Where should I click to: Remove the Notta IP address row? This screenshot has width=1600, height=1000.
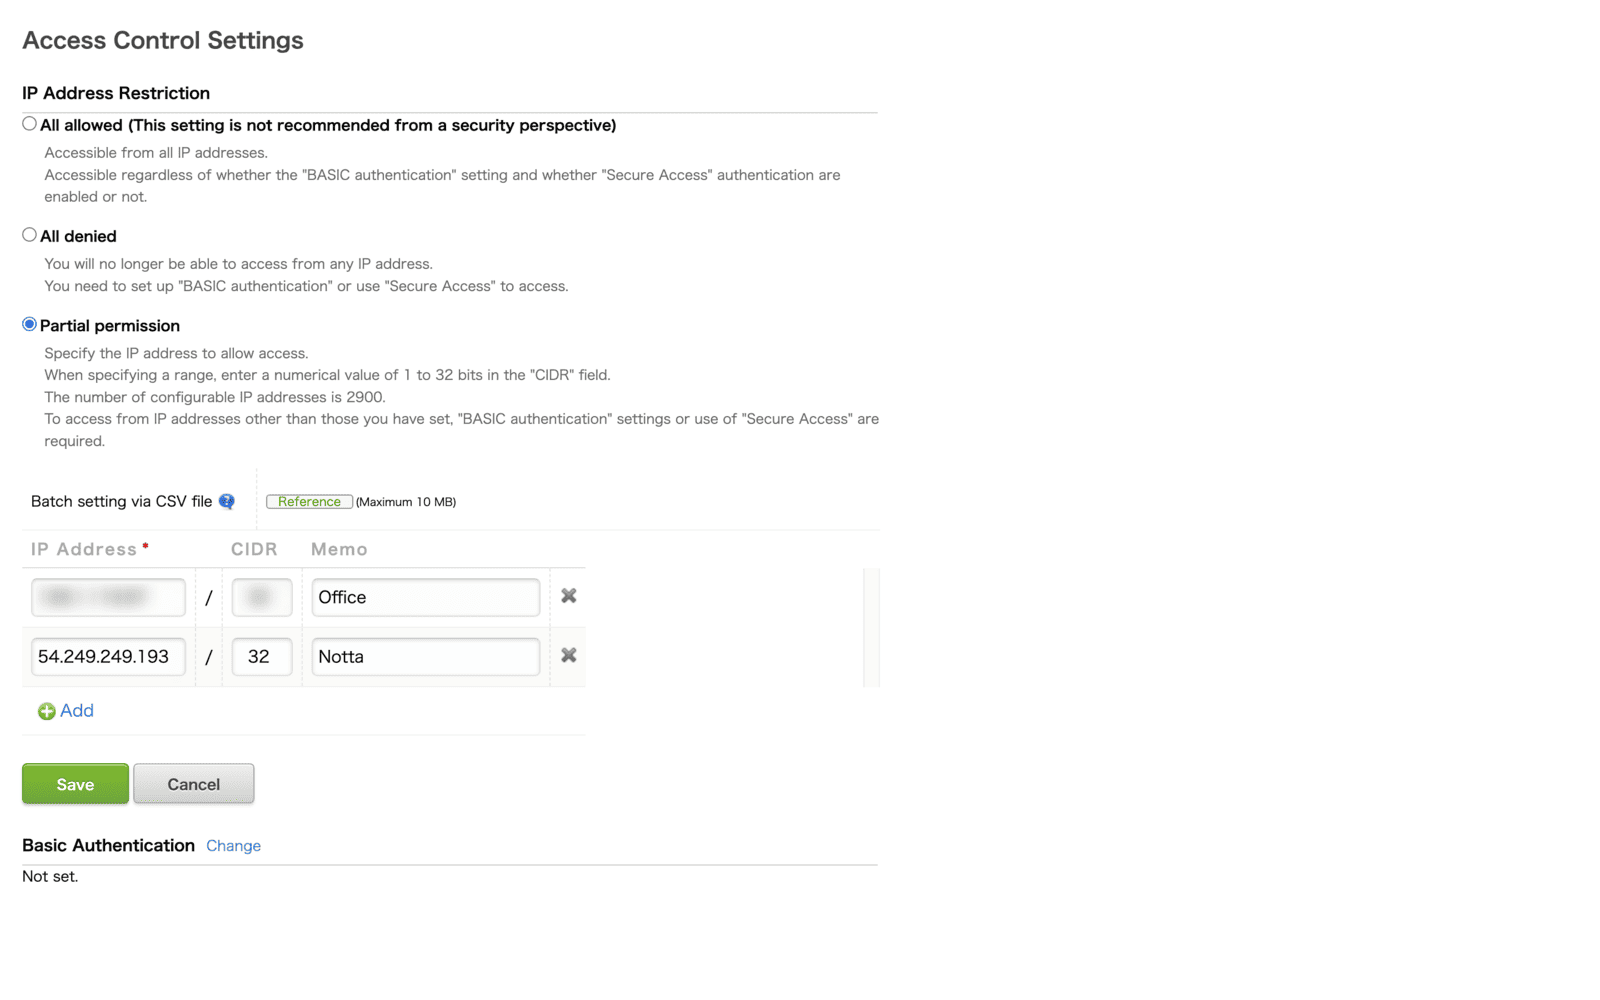pyautogui.click(x=568, y=655)
